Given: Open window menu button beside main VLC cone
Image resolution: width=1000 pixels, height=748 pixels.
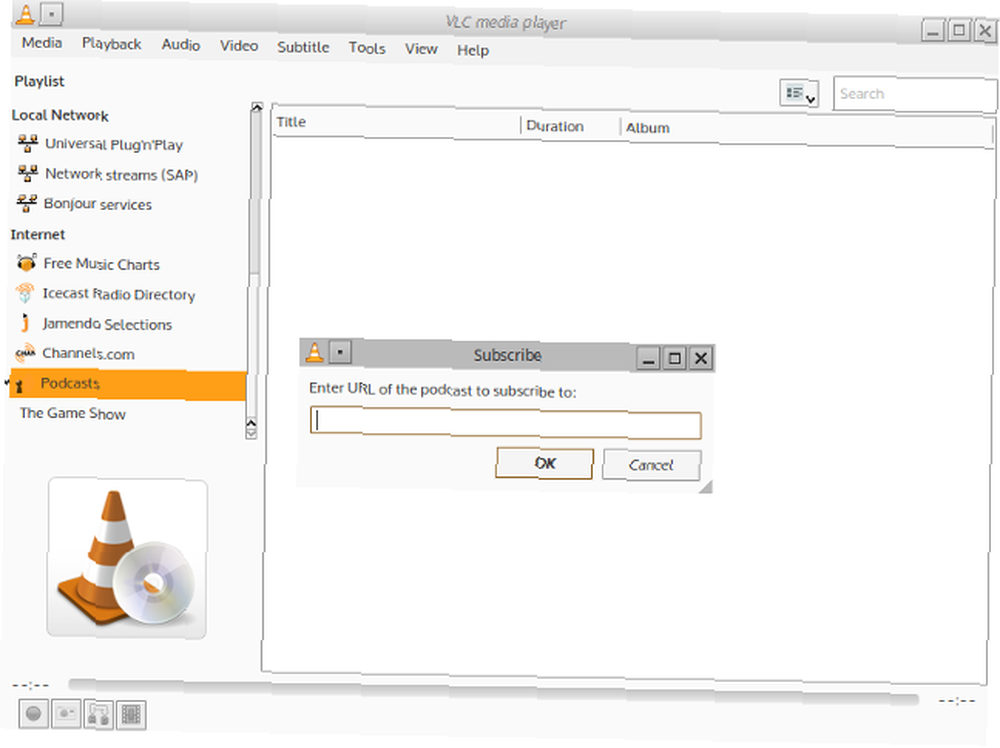Looking at the screenshot, I should click(52, 13).
